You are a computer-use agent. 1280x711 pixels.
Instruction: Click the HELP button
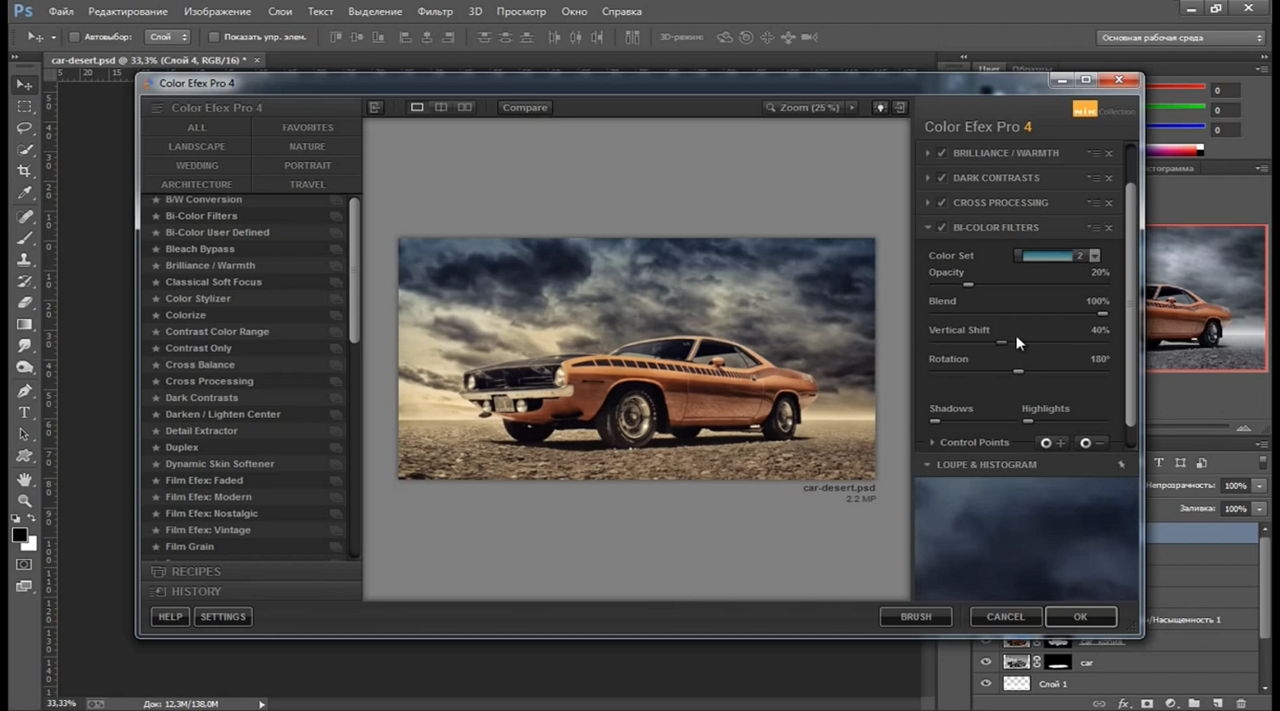click(x=171, y=617)
